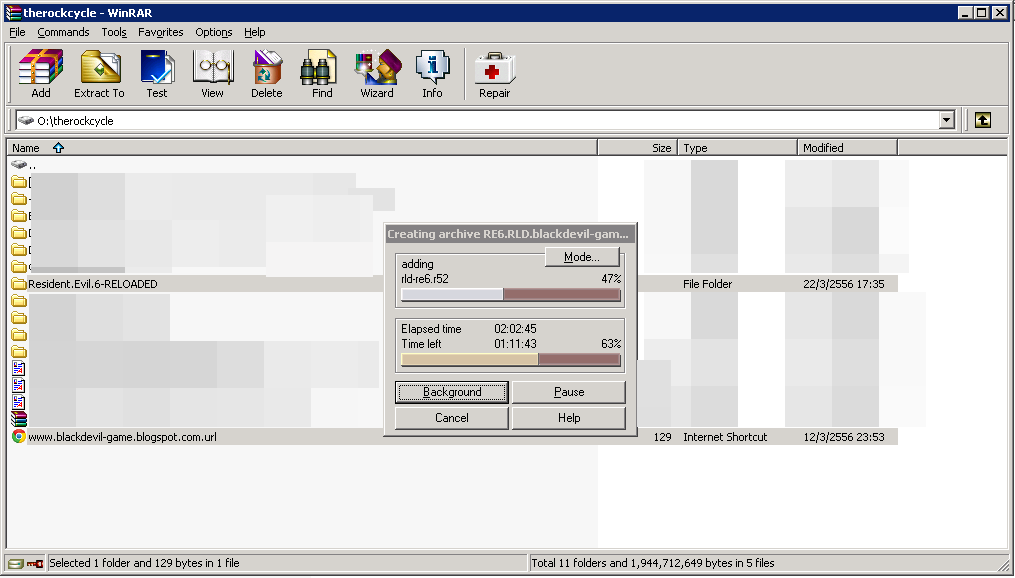The height and width of the screenshot is (578, 1015).
Task: Select the Resident.Evil.6-RELOADED folder icon
Action: (19, 284)
